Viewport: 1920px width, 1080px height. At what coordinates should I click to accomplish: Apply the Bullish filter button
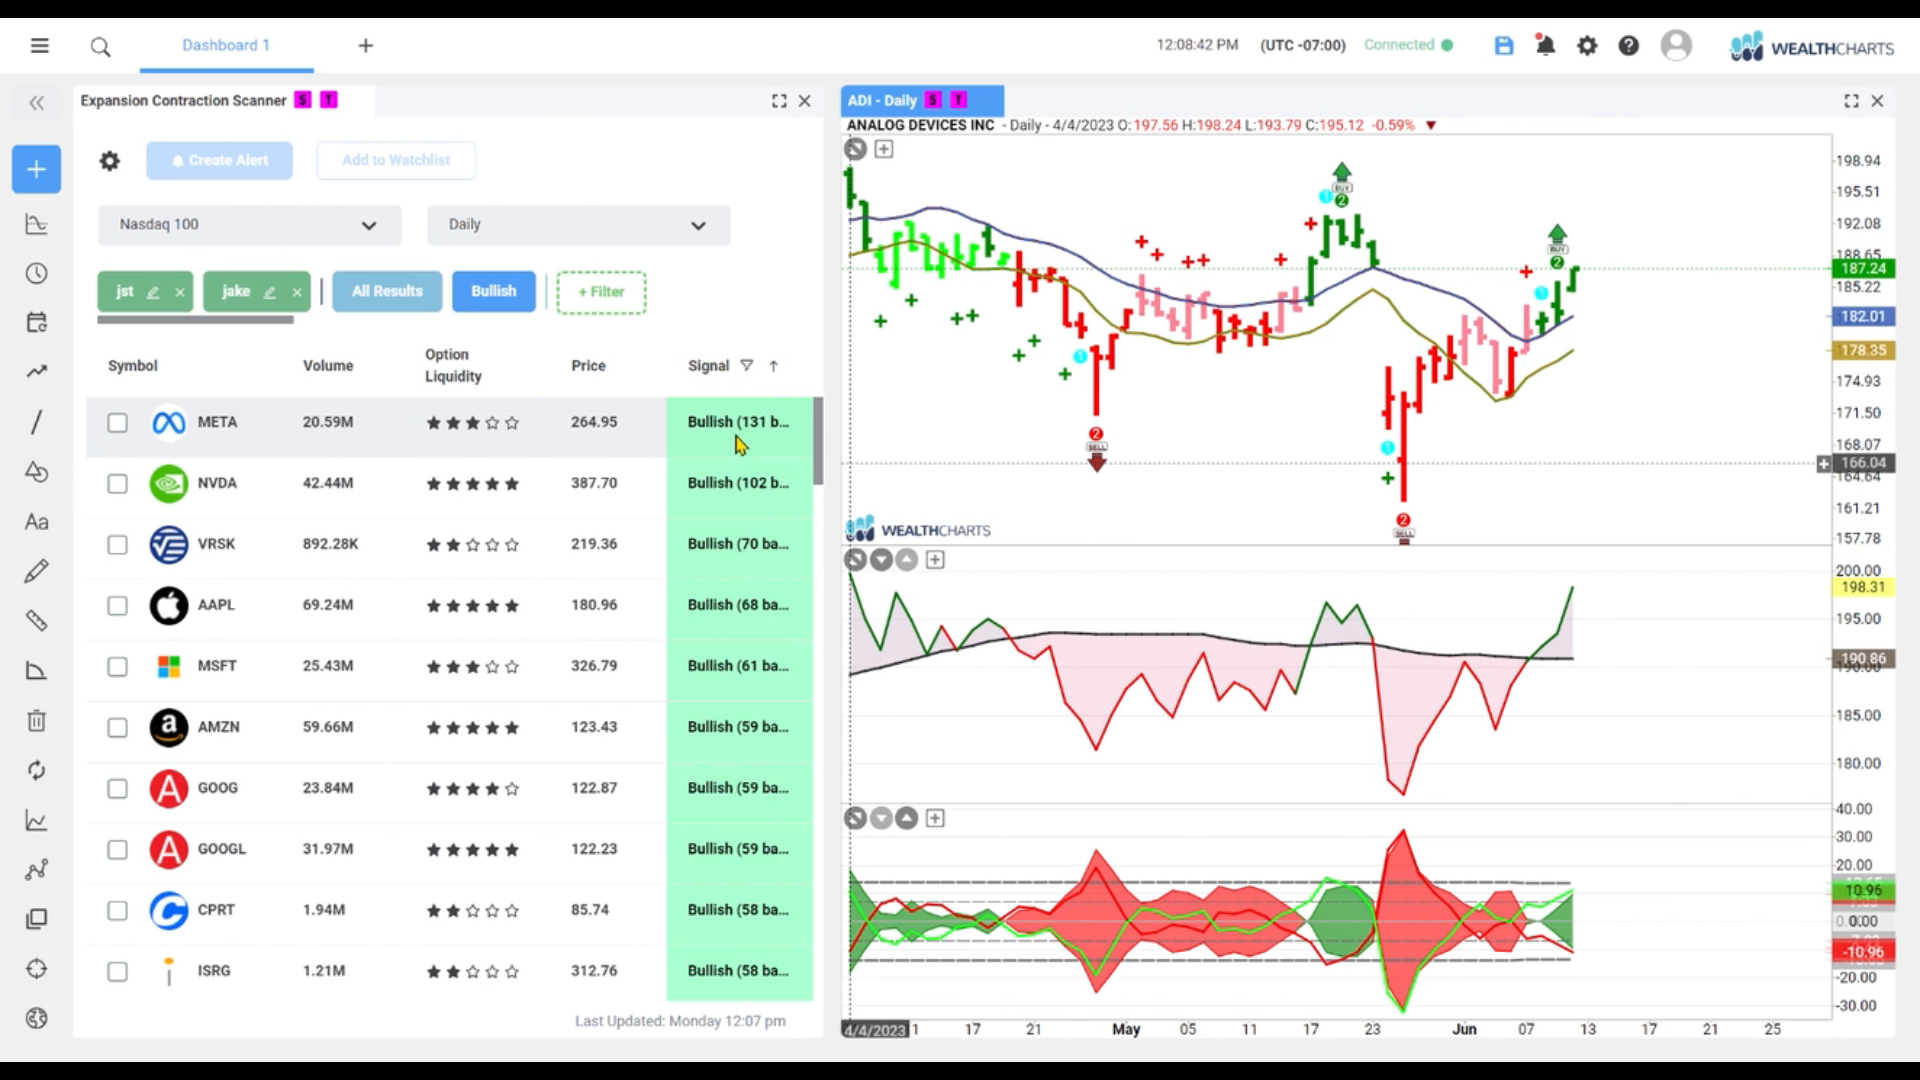point(494,291)
